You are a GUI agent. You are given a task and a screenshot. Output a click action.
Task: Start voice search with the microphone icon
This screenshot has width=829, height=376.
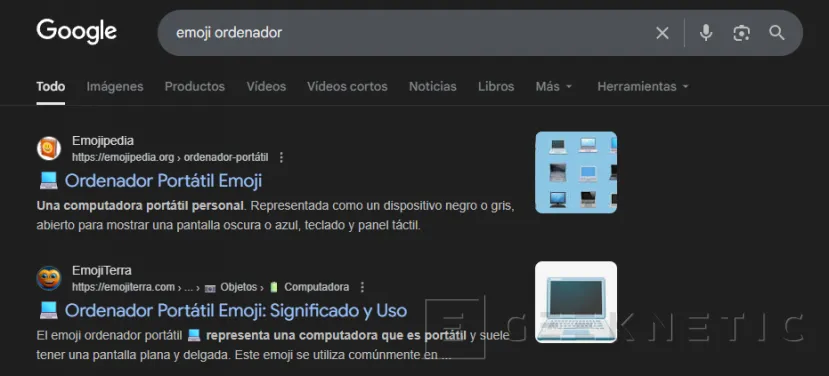pos(706,33)
